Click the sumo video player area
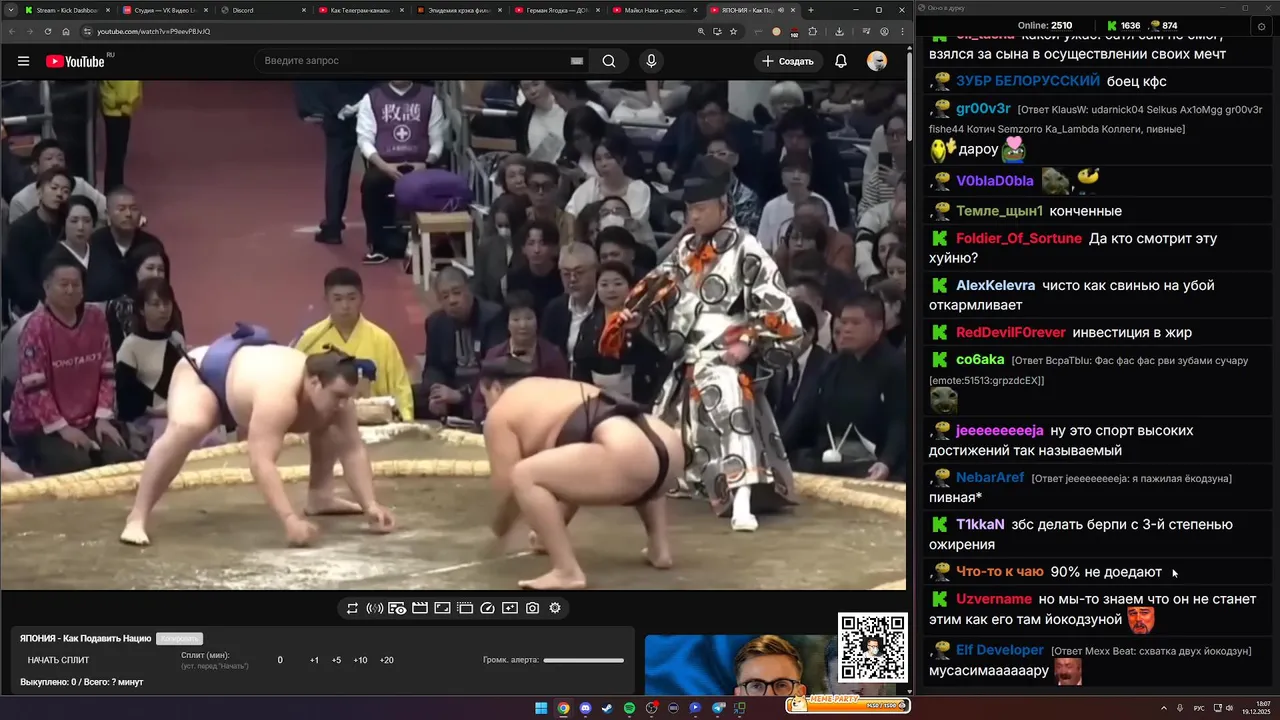 (452, 335)
